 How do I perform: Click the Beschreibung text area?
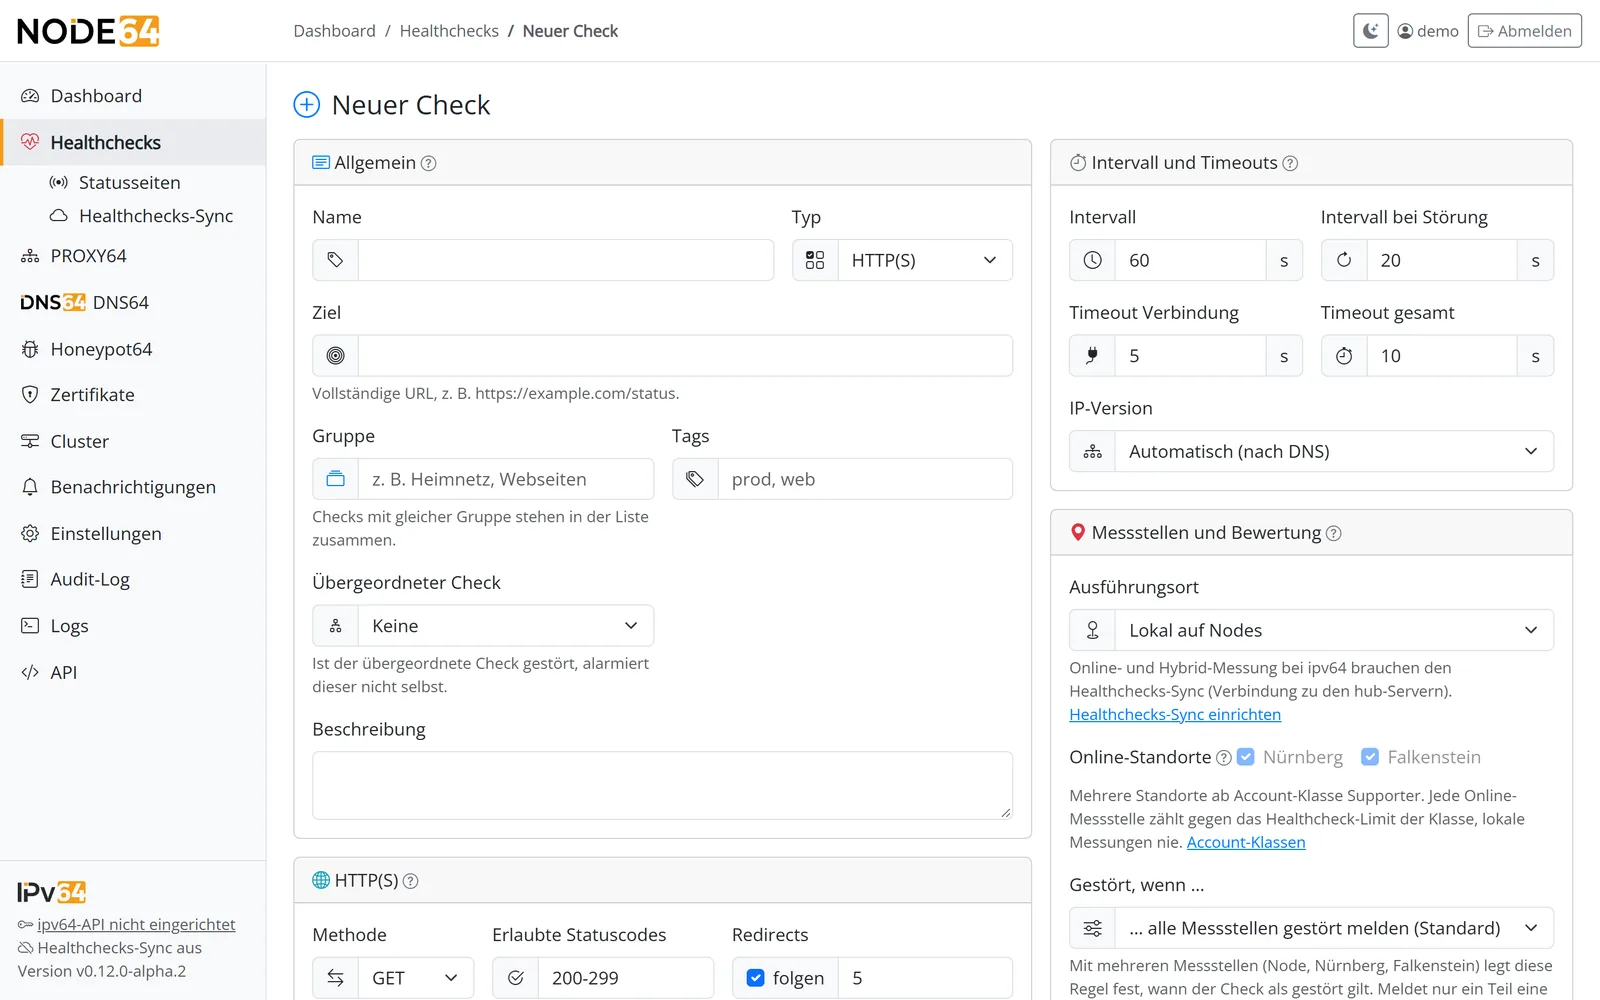tap(662, 786)
